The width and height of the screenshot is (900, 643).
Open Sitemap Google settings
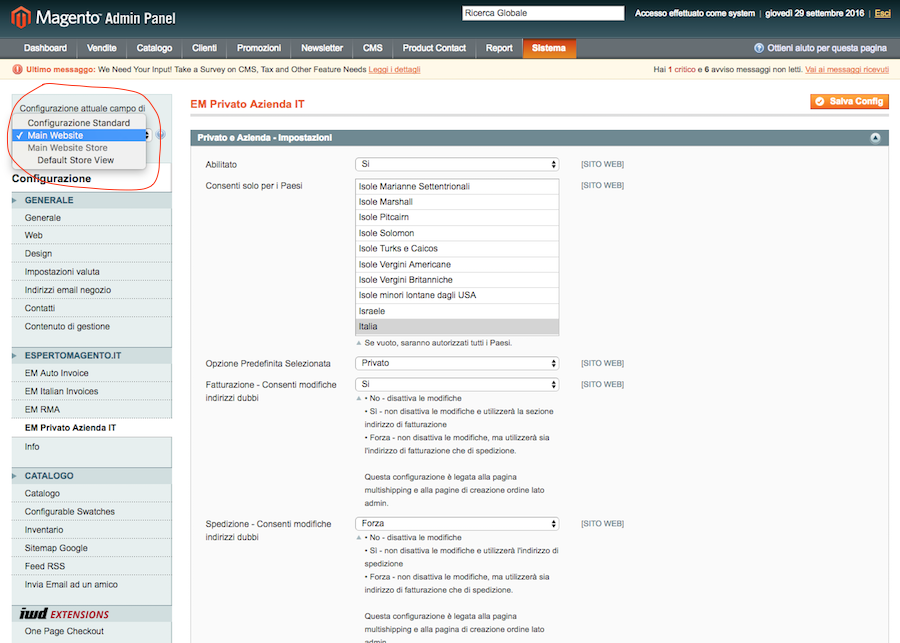[x=56, y=548]
